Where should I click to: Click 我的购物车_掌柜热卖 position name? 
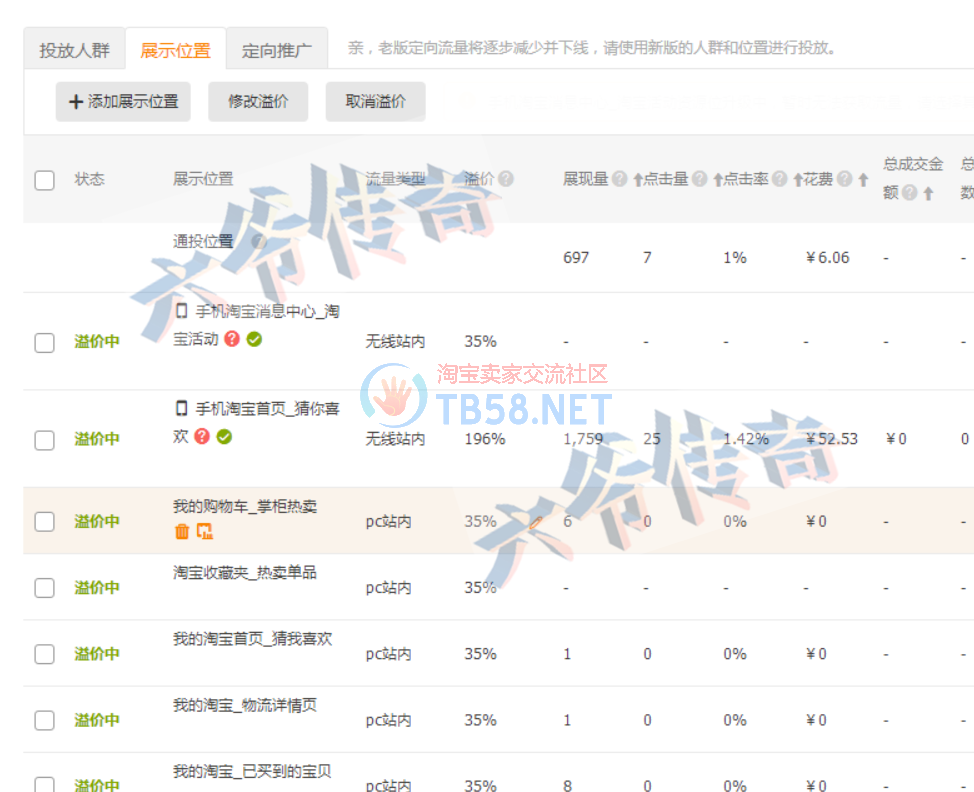[x=245, y=506]
